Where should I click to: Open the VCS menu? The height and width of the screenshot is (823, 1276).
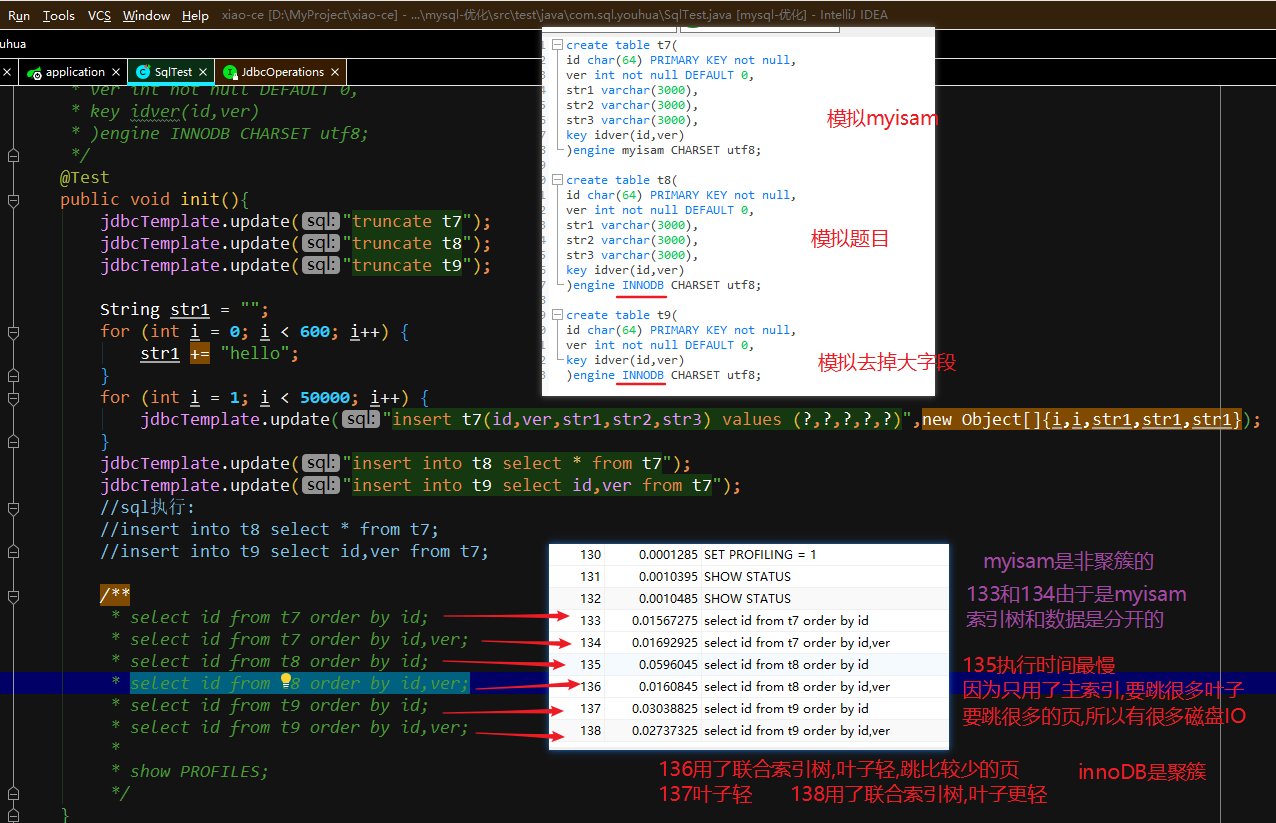(x=99, y=15)
